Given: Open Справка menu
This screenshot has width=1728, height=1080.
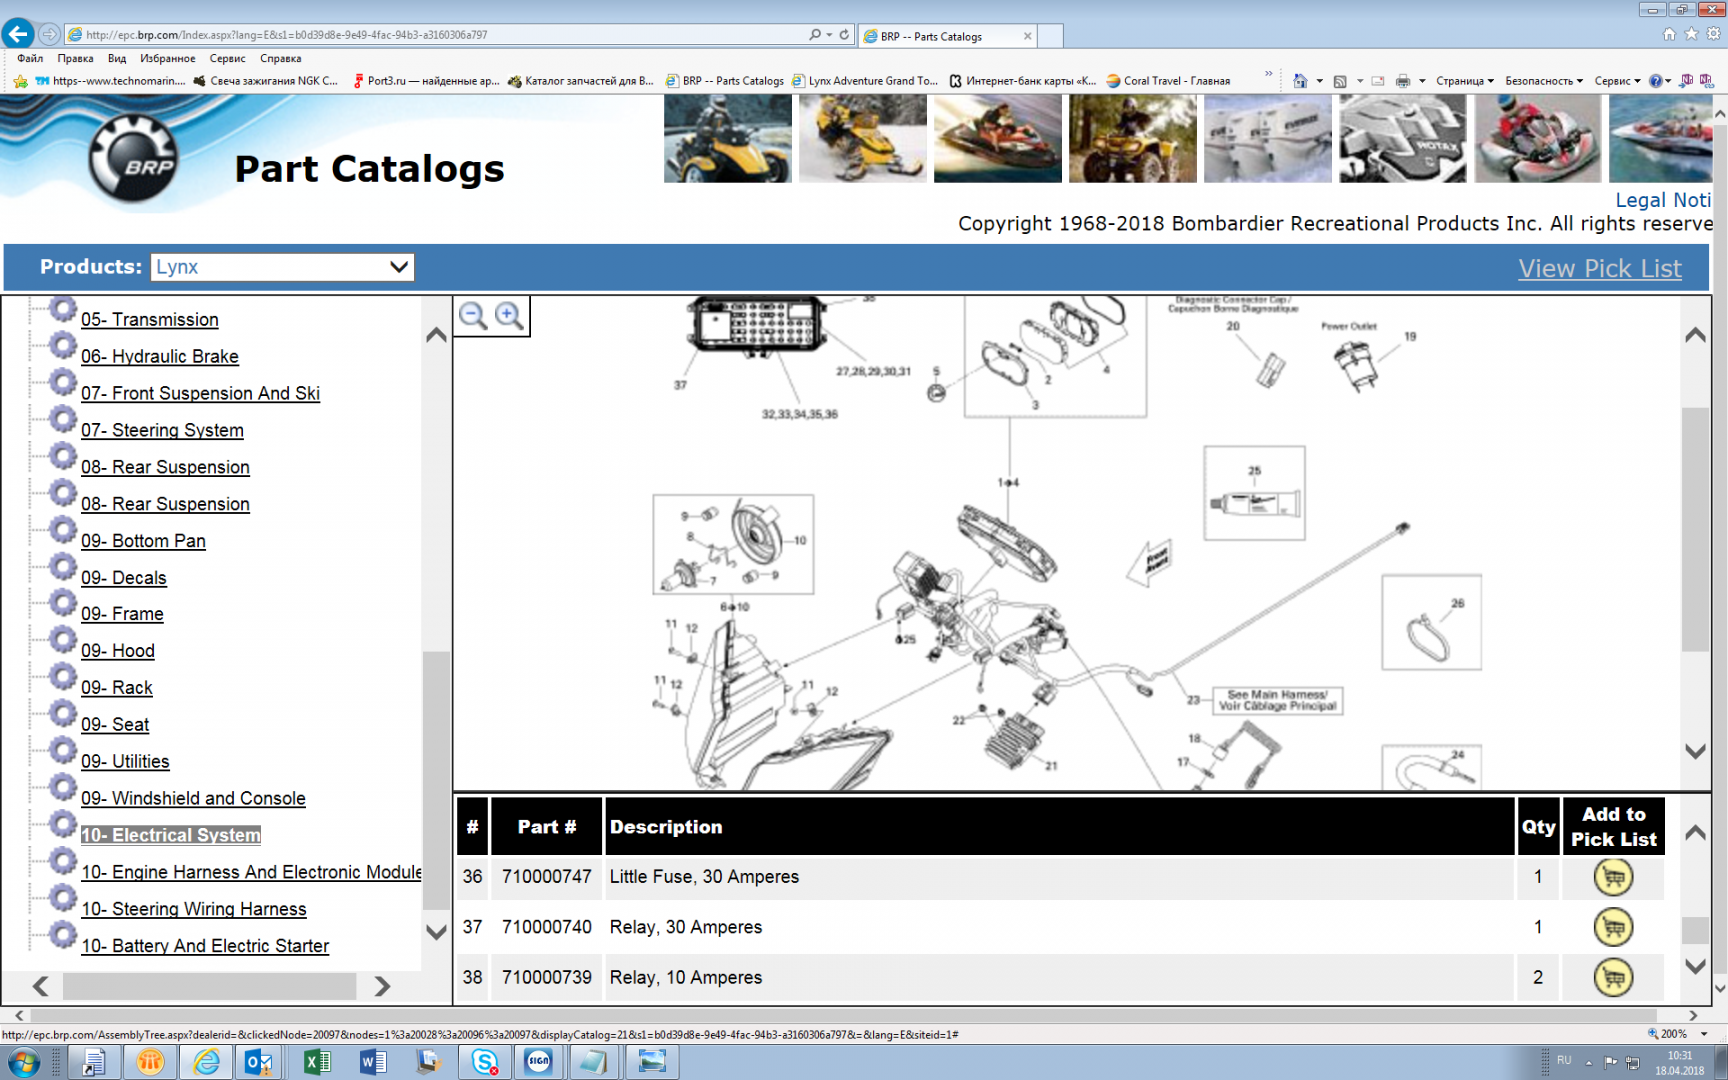Looking at the screenshot, I should coord(281,59).
